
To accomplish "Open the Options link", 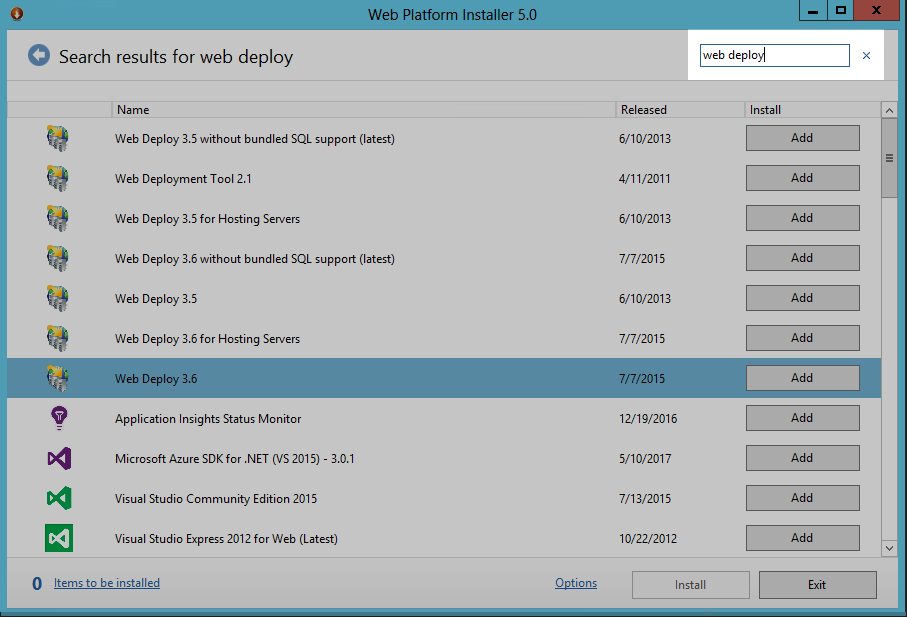I will (576, 583).
